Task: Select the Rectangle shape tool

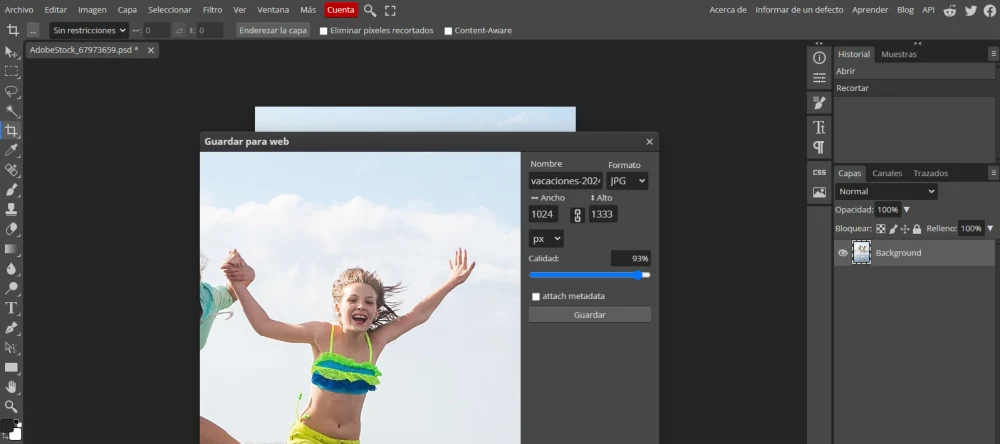Action: coord(11,367)
